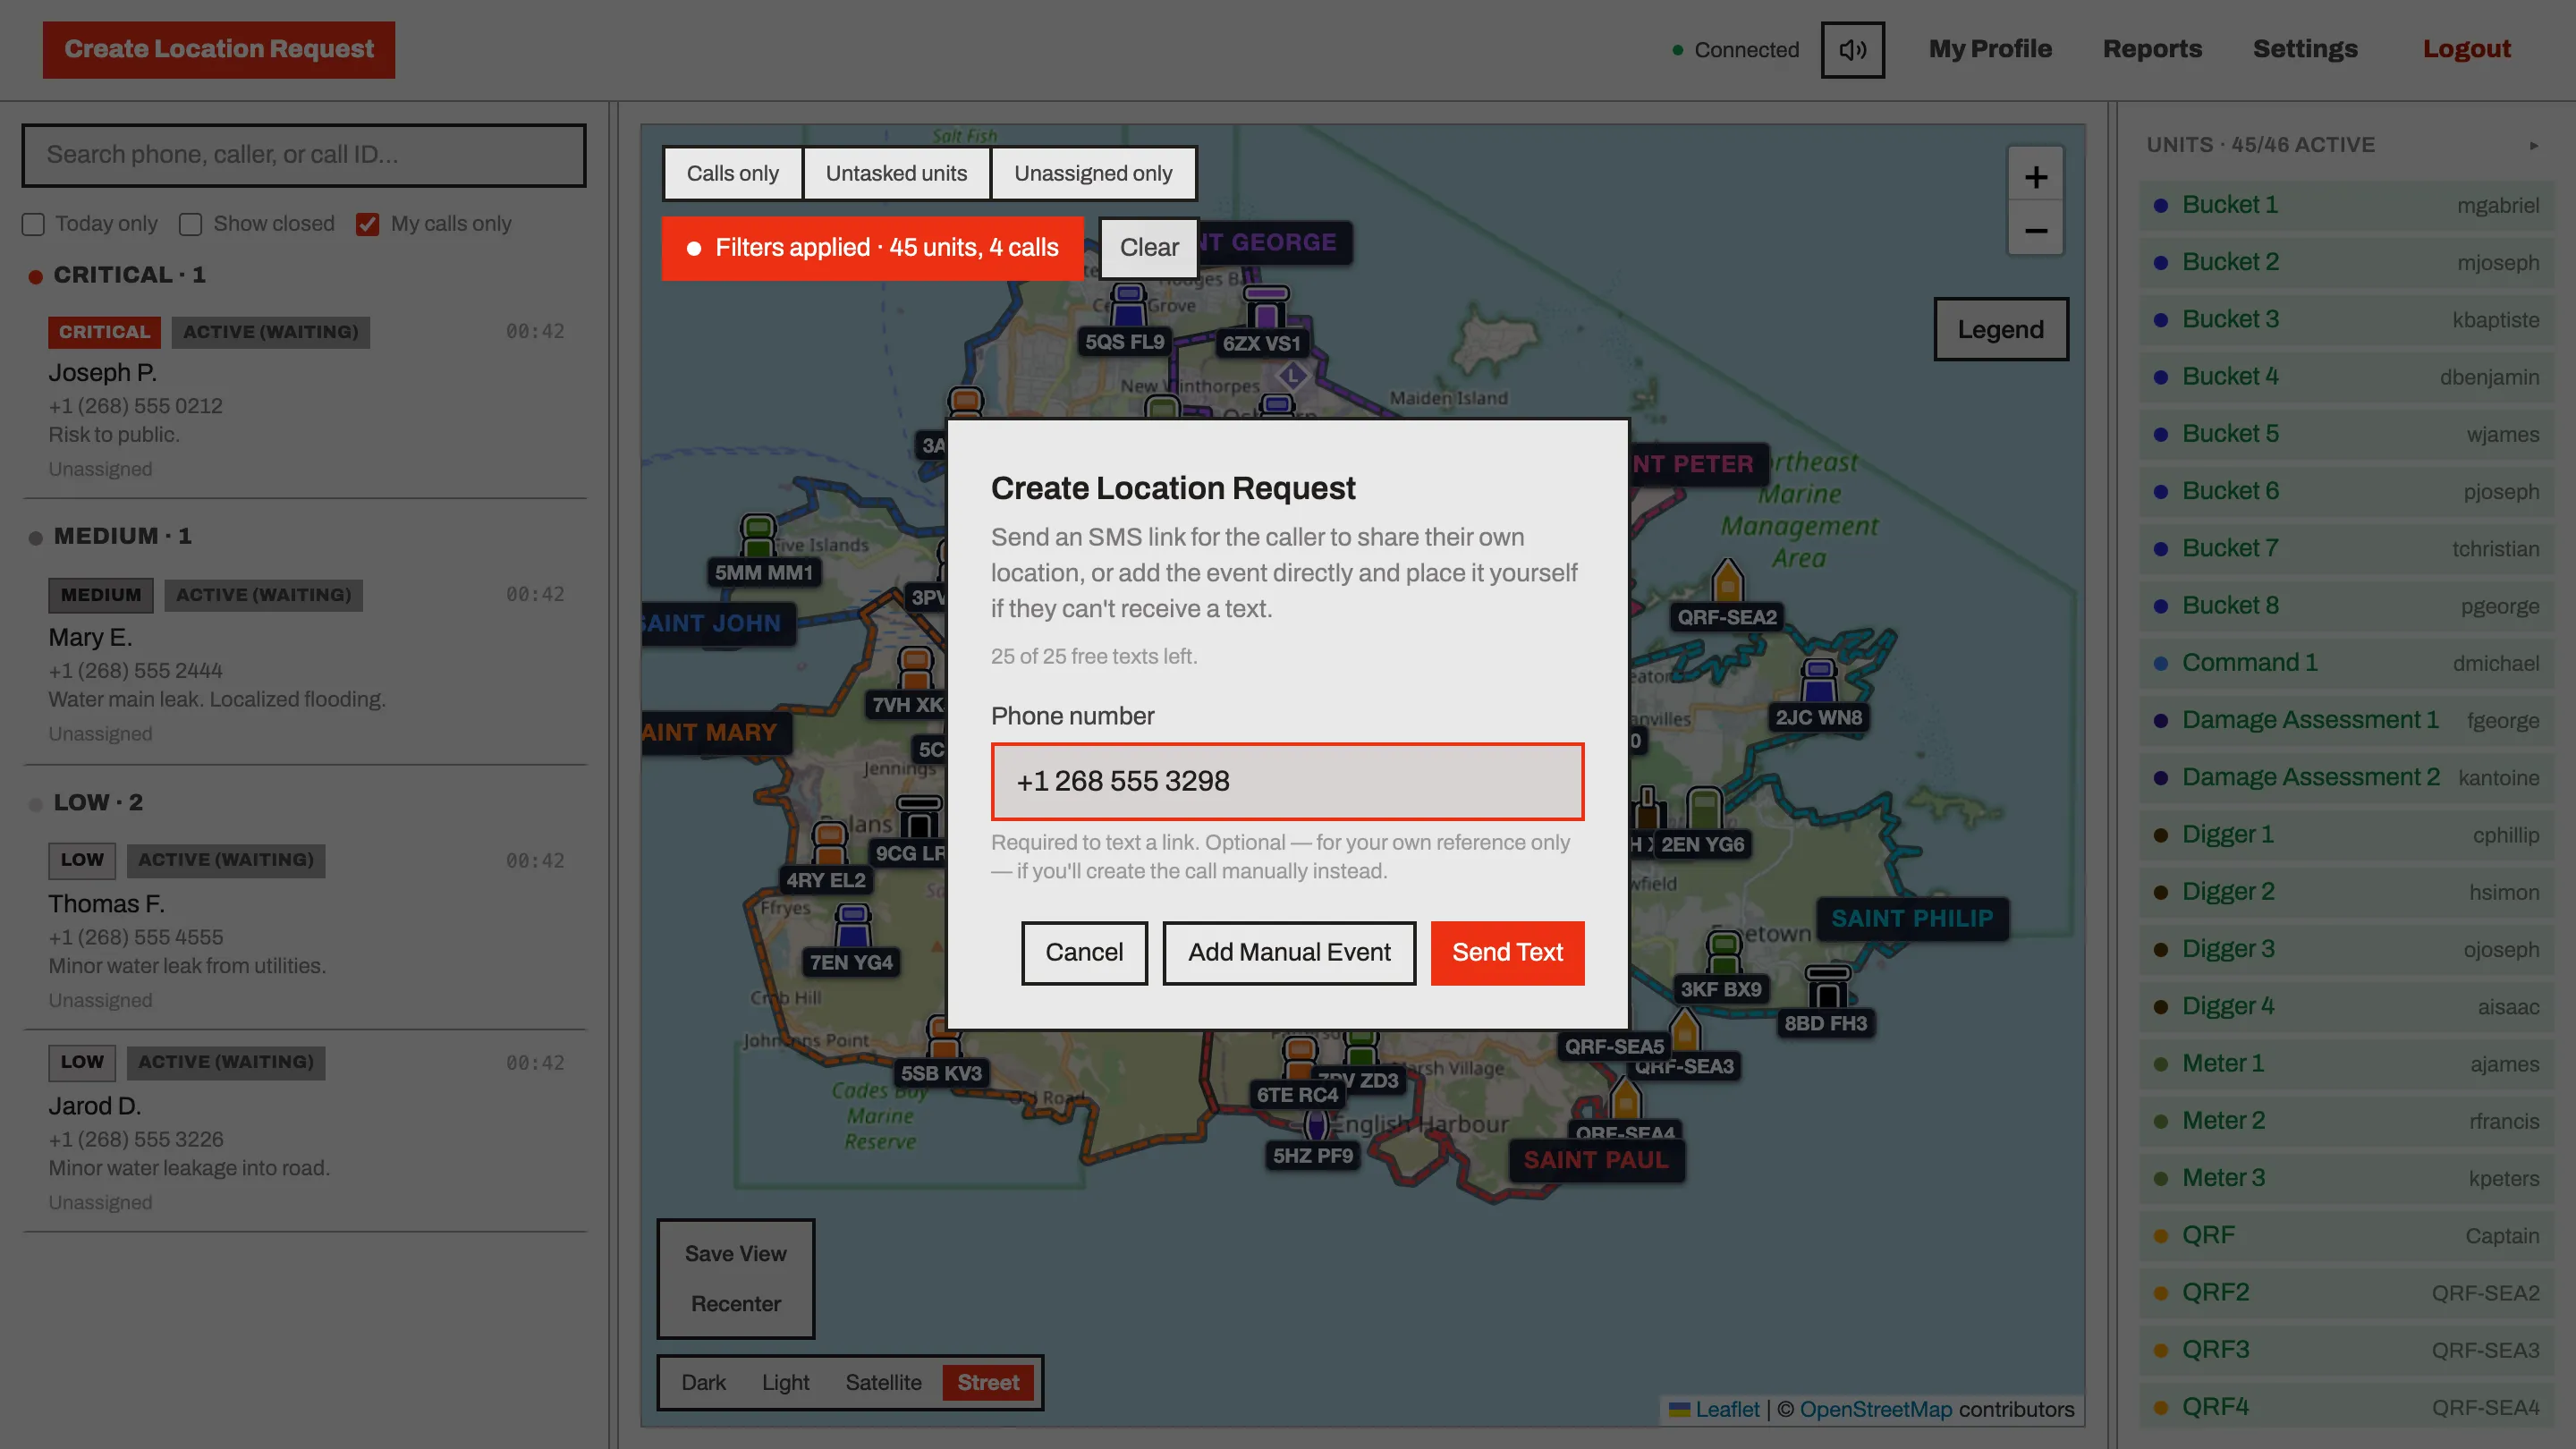Click the Filters applied status banner
The height and width of the screenshot is (1449, 2576).
(871, 247)
